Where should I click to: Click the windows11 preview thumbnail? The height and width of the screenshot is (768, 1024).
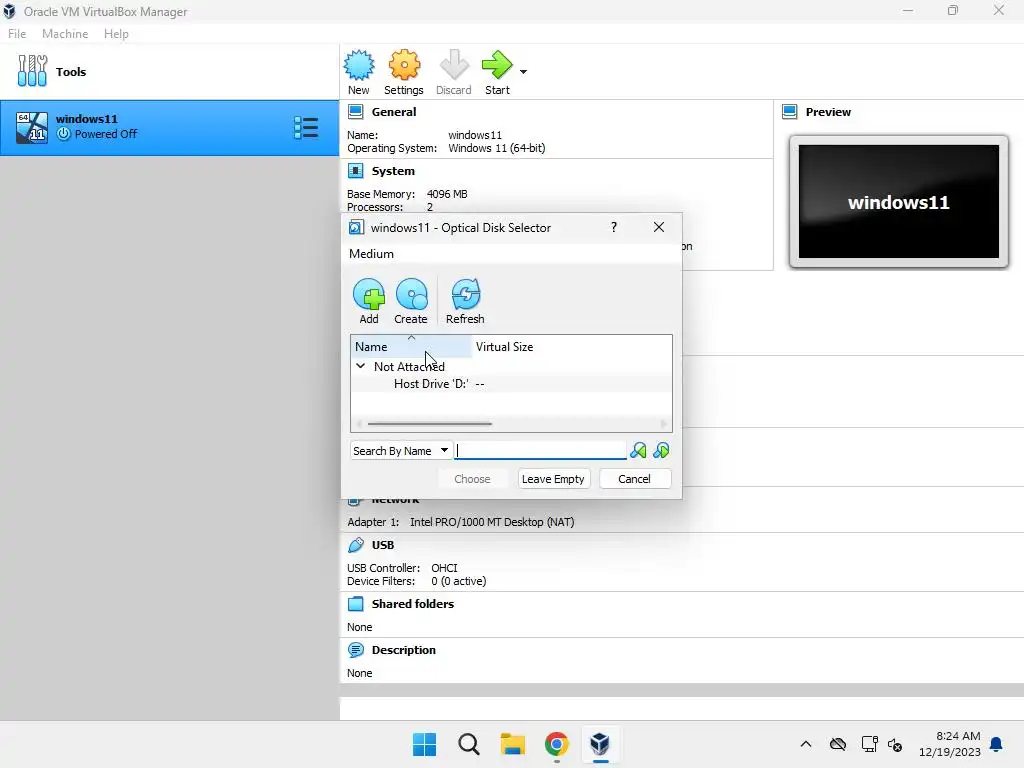pos(899,202)
